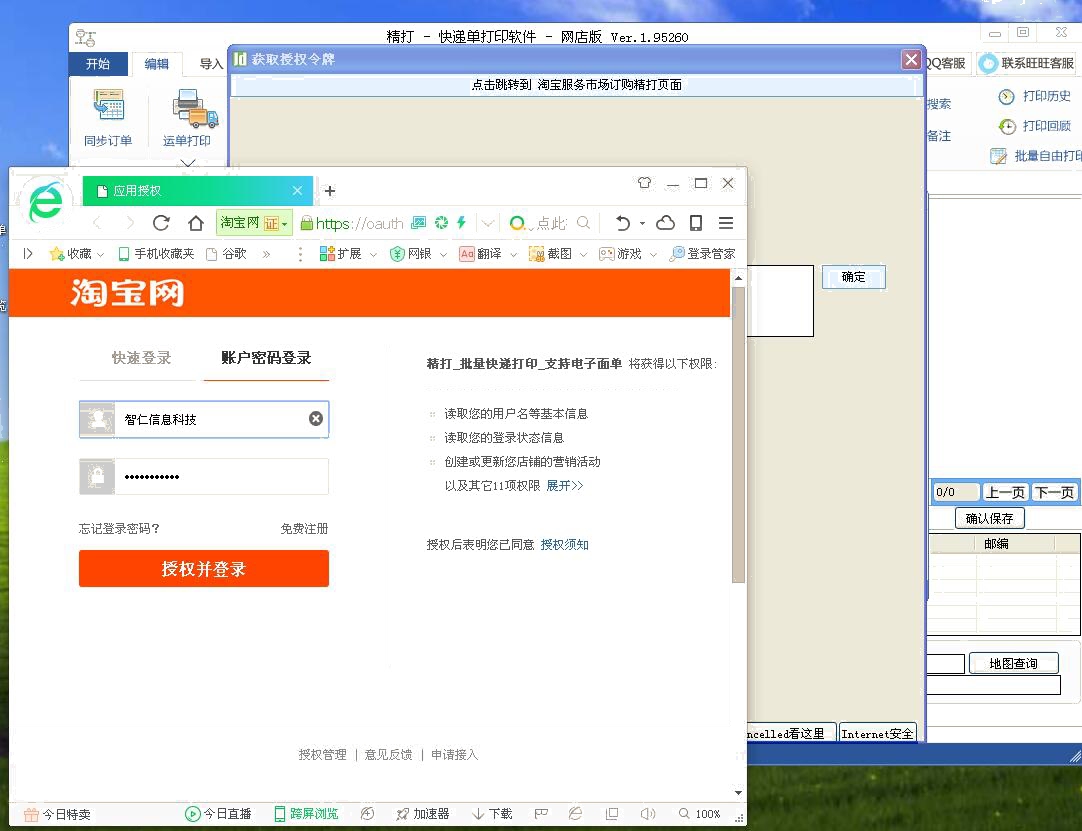Viewport: 1082px width, 831px height.
Task: Click the mute speaker icon in status bar
Action: (648, 814)
